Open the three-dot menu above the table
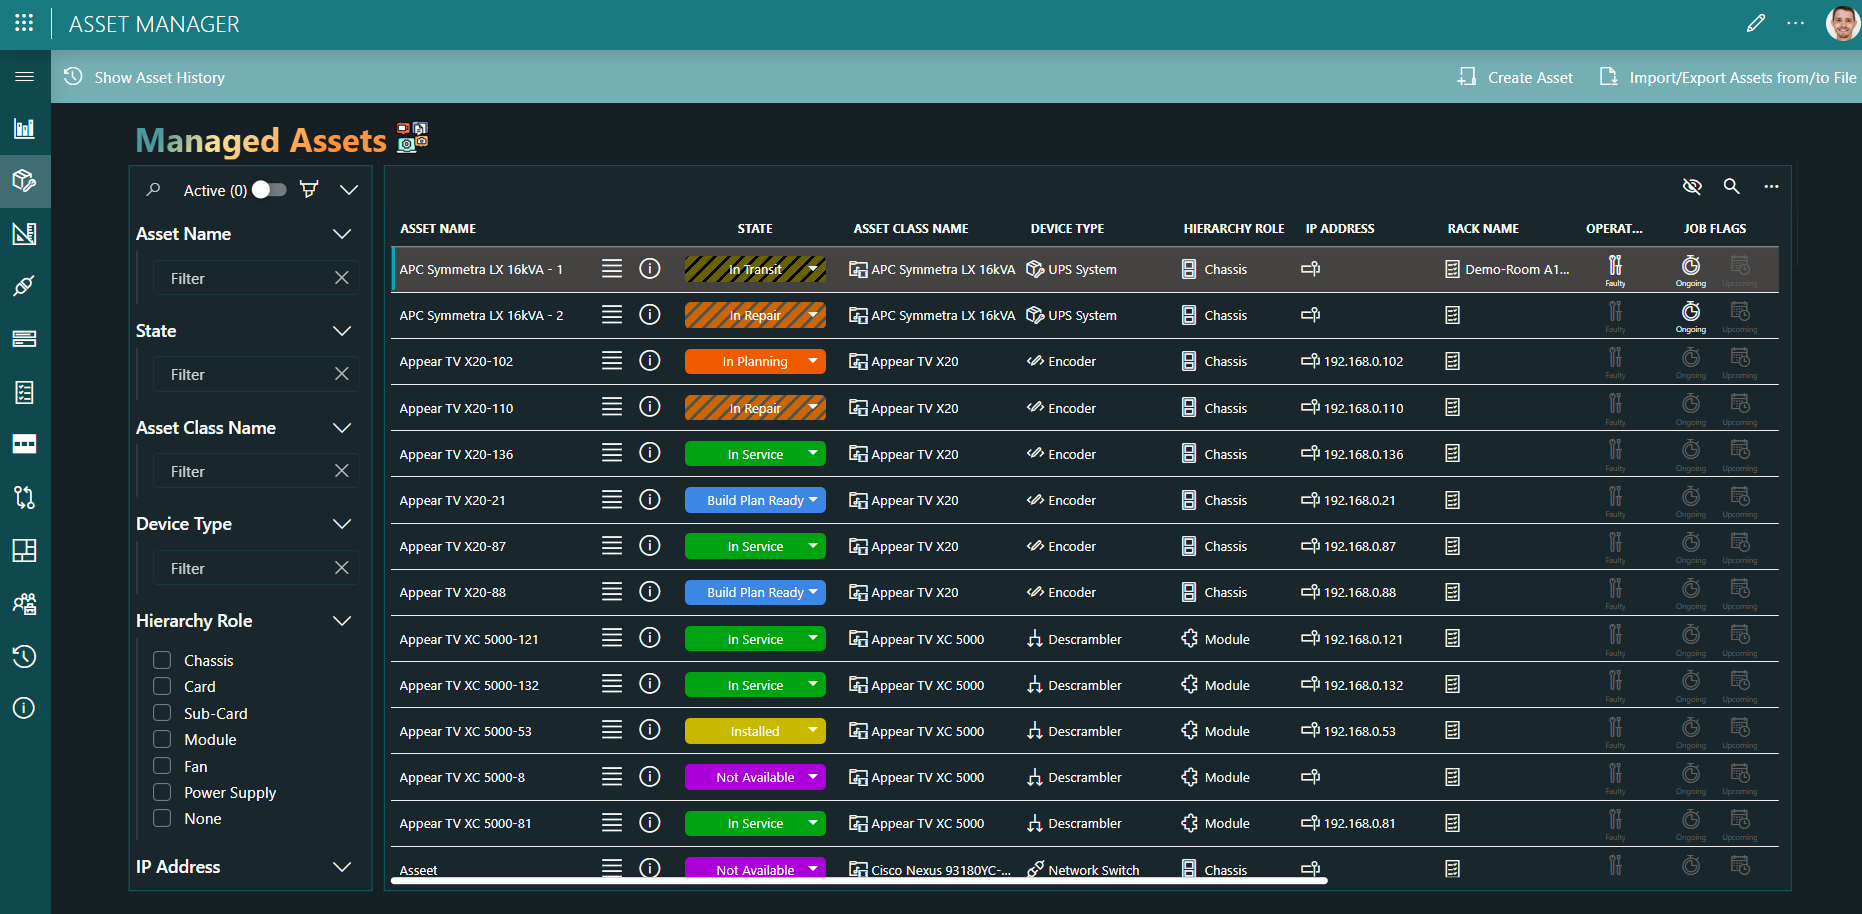The height and width of the screenshot is (914, 1862). coord(1771,186)
